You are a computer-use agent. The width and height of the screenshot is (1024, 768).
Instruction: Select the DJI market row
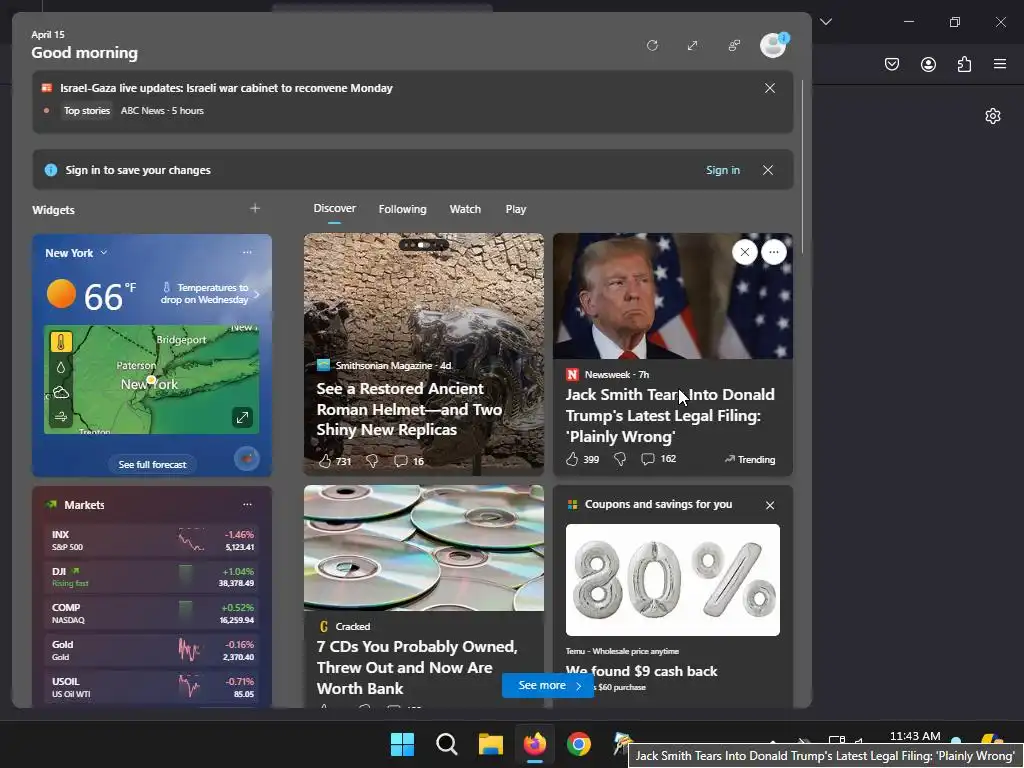(152, 577)
